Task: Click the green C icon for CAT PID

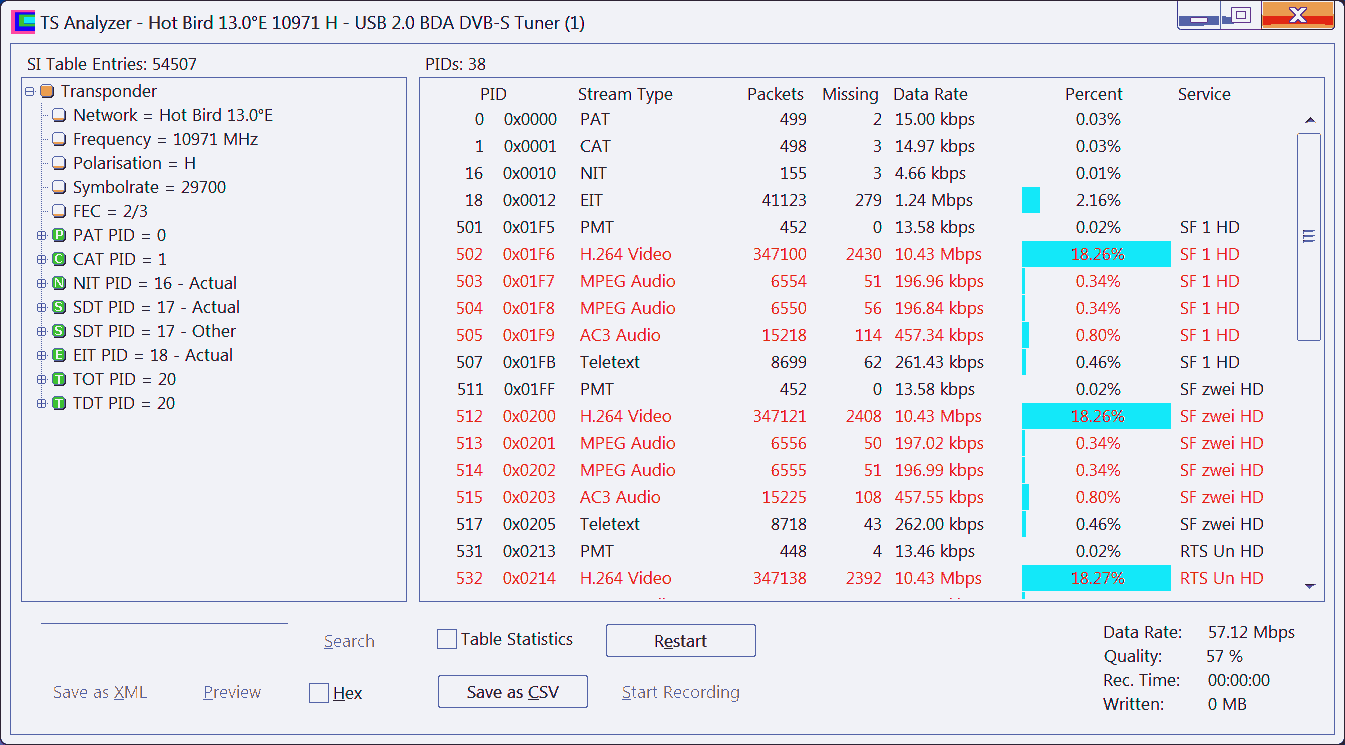Action: pos(59,260)
